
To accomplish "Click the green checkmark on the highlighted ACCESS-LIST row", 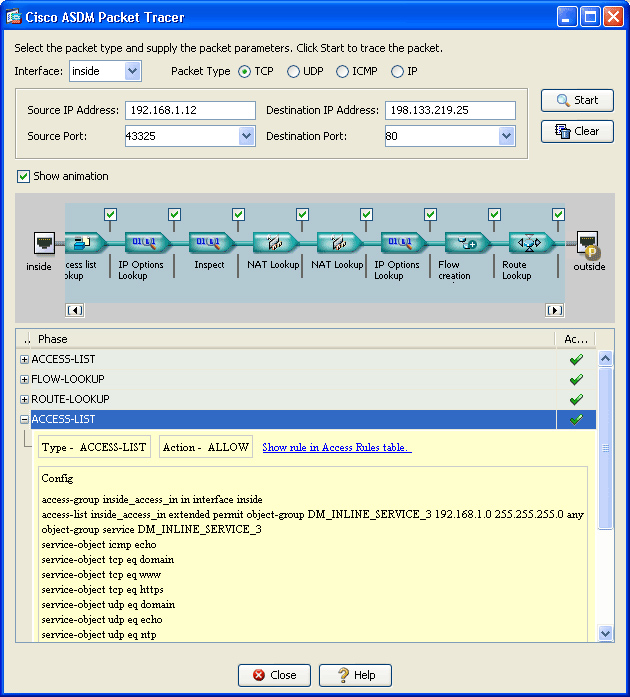I will tap(576, 419).
